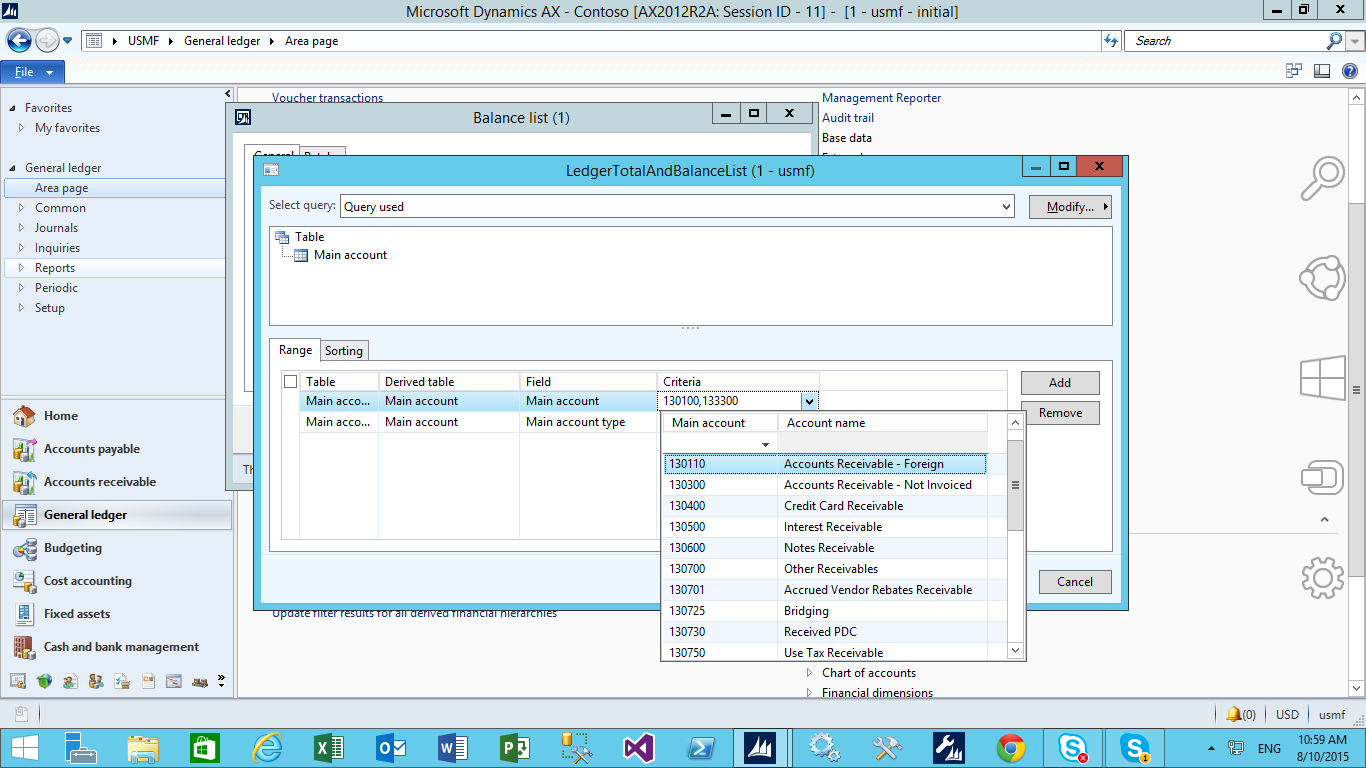This screenshot has height=768, width=1366.
Task: Click the back navigation arrow
Action: 19,41
